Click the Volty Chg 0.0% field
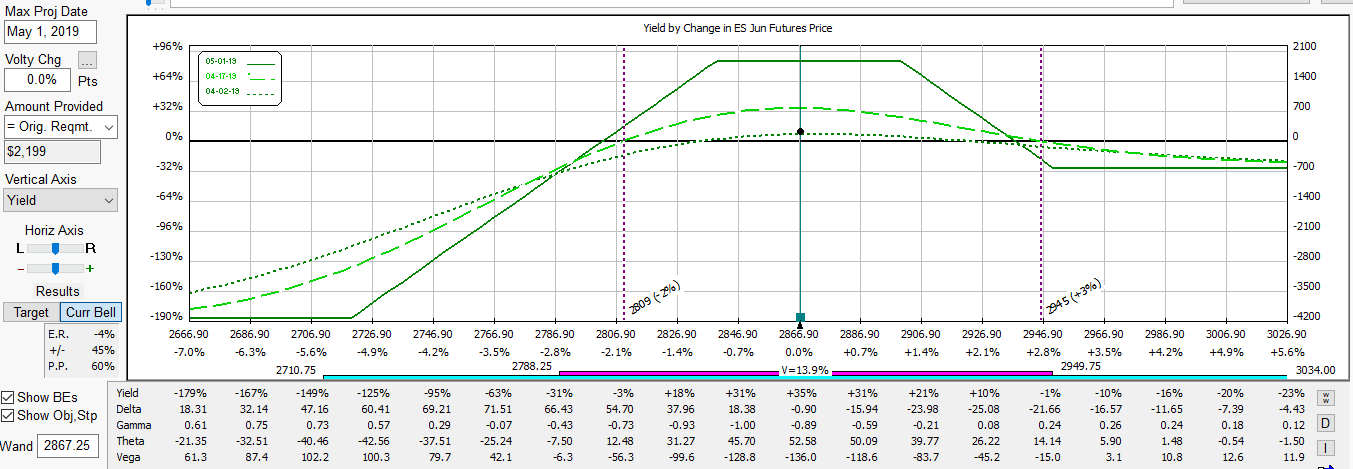Image resolution: width=1353 pixels, height=469 pixels. pyautogui.click(x=37, y=79)
